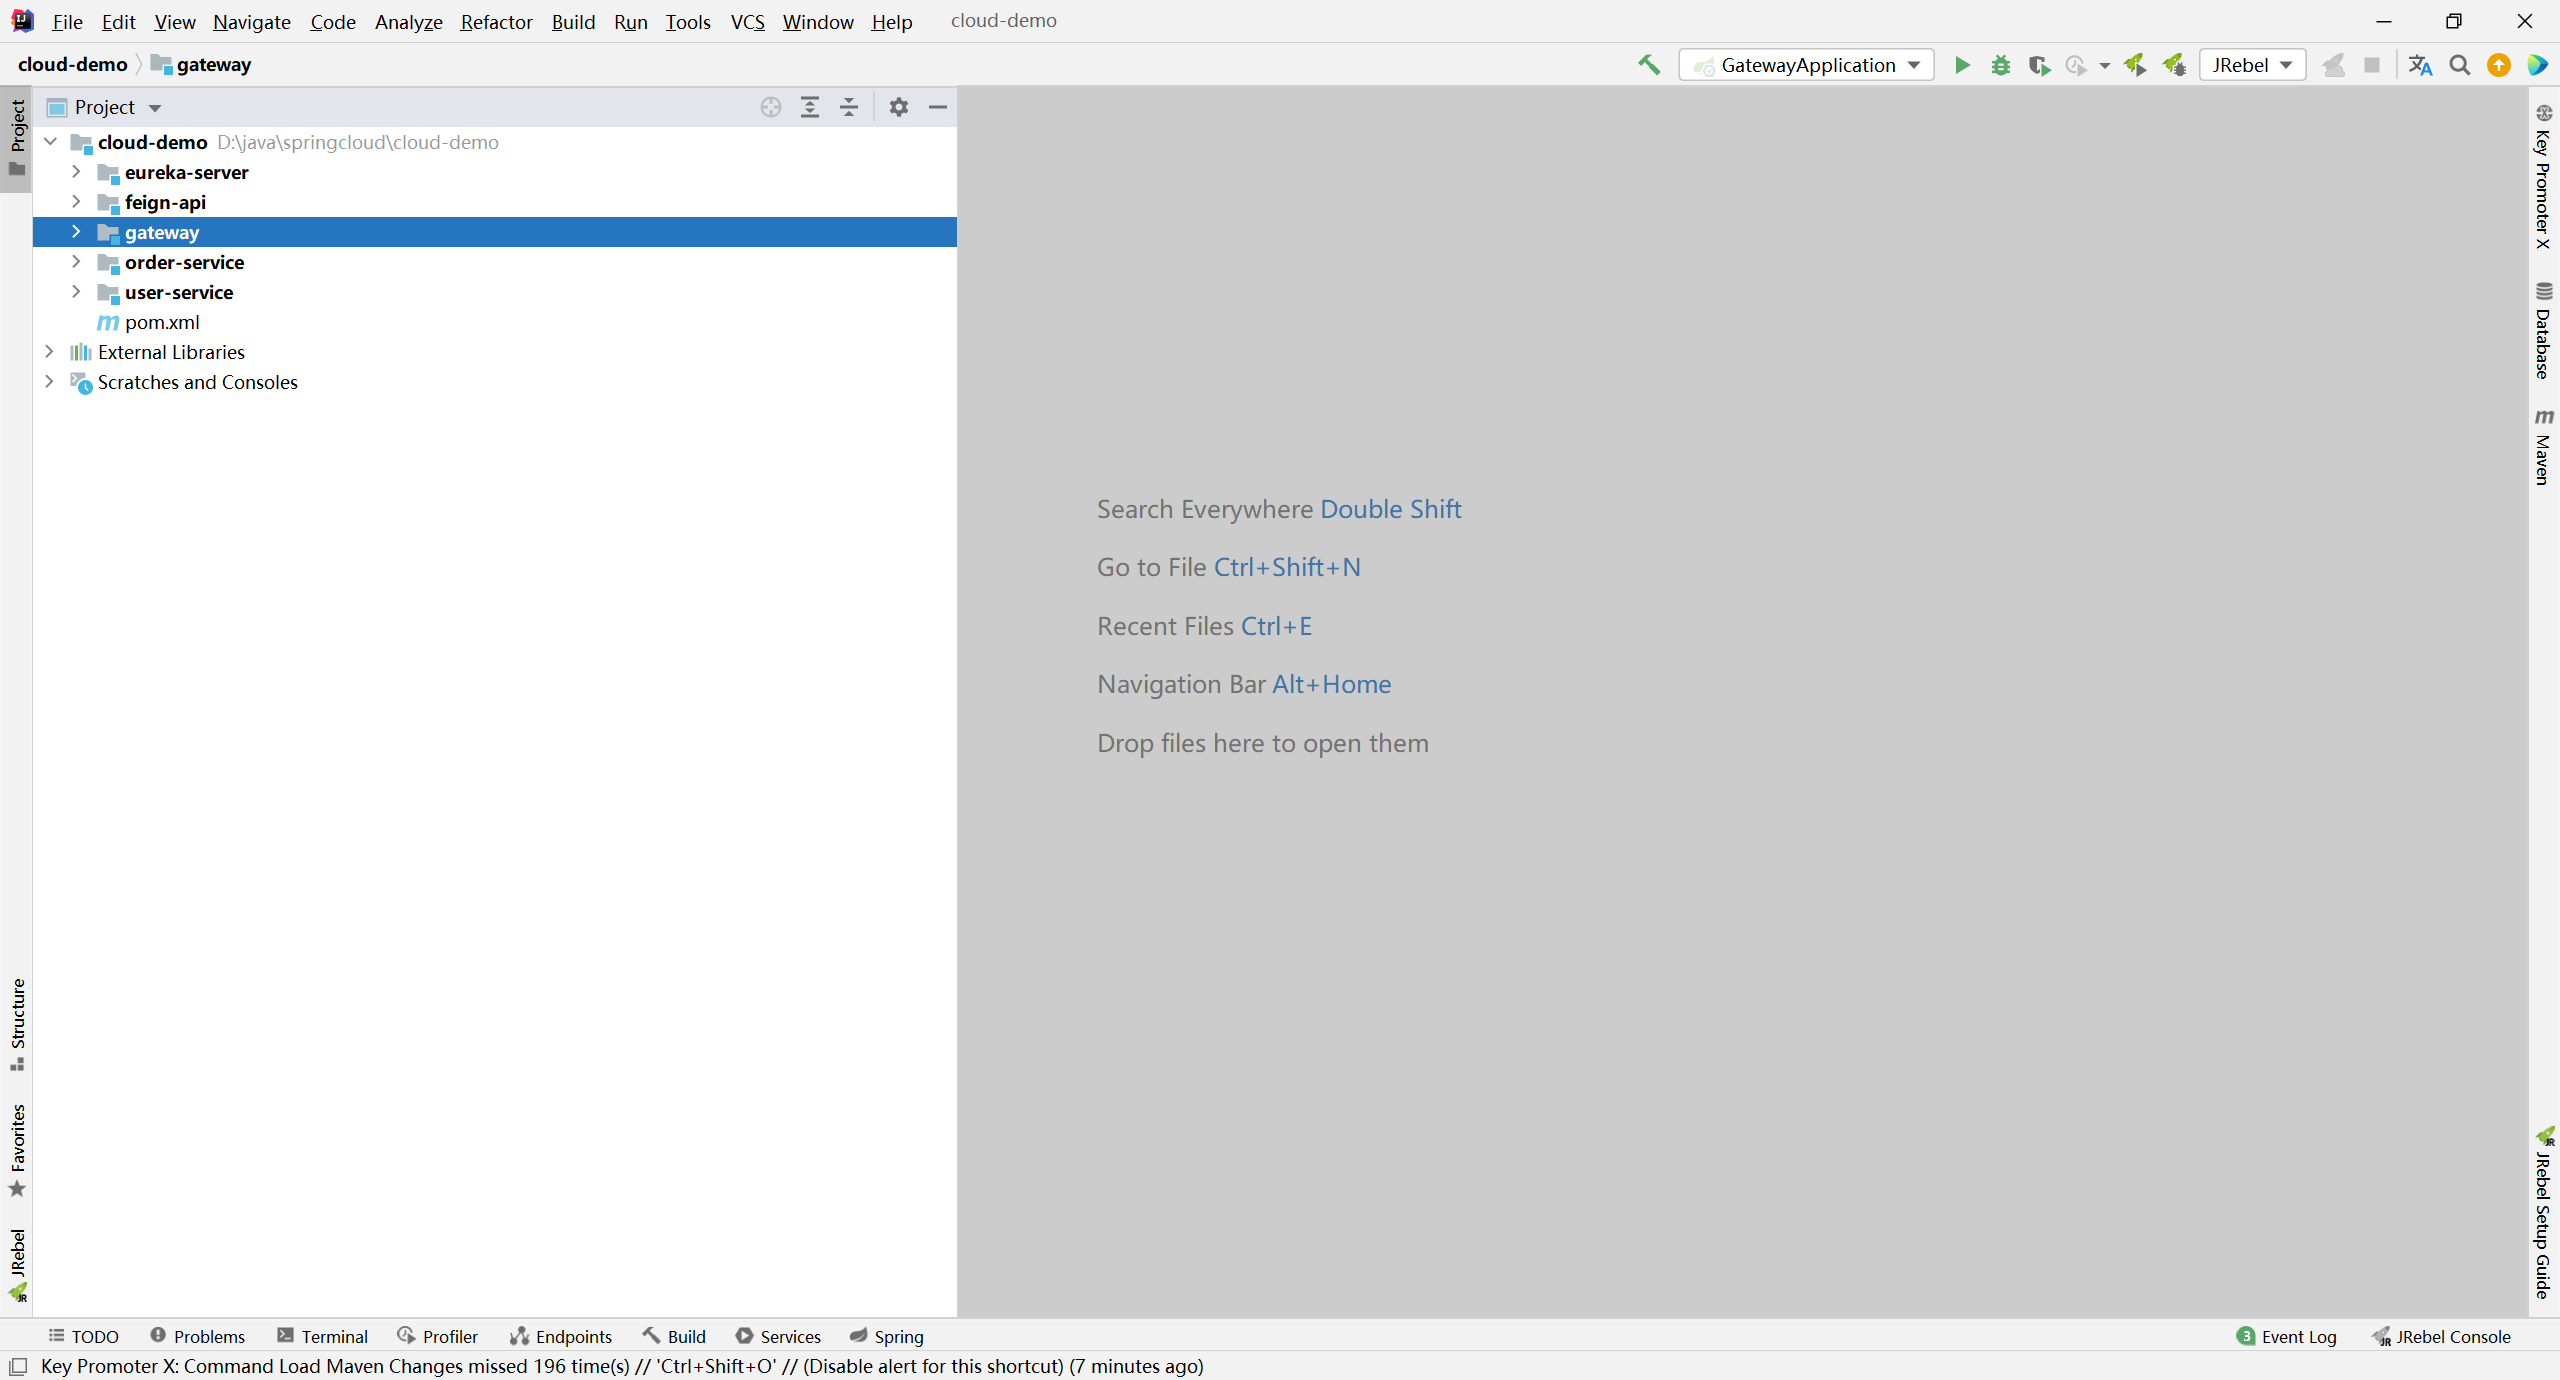2560x1380 pixels.
Task: Expand the order-service module tree item
Action: tap(76, 262)
